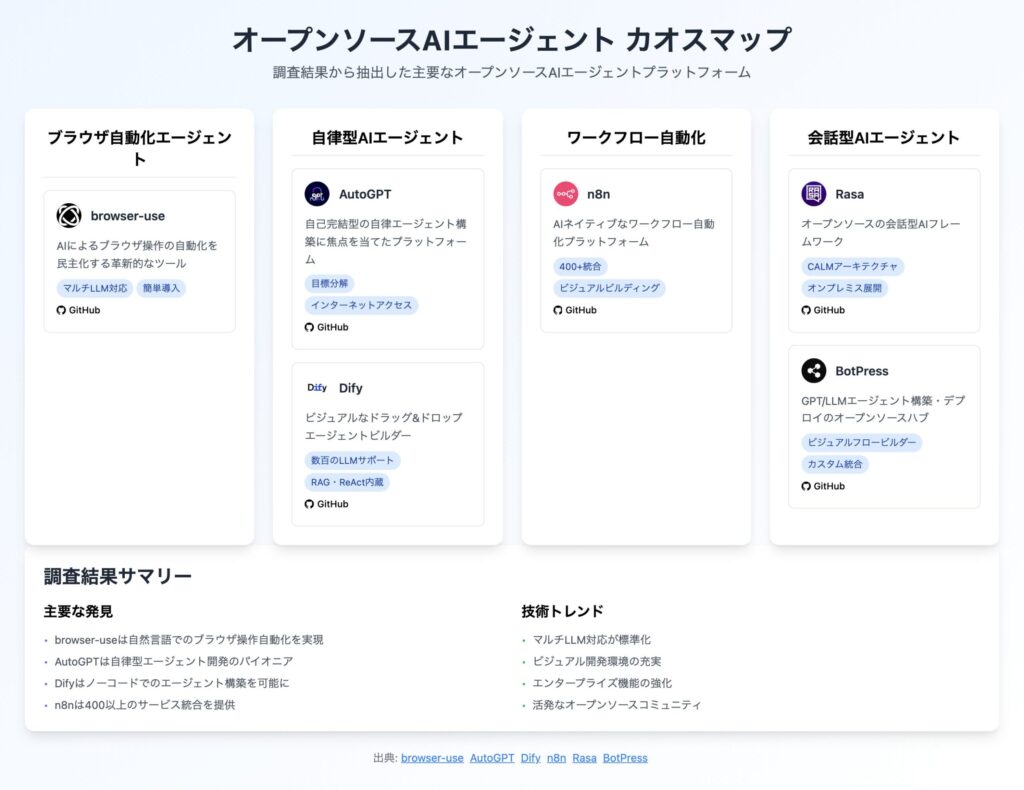Viewport: 1024px width, 790px height.
Task: Click the BotPress card title
Action: click(x=861, y=371)
